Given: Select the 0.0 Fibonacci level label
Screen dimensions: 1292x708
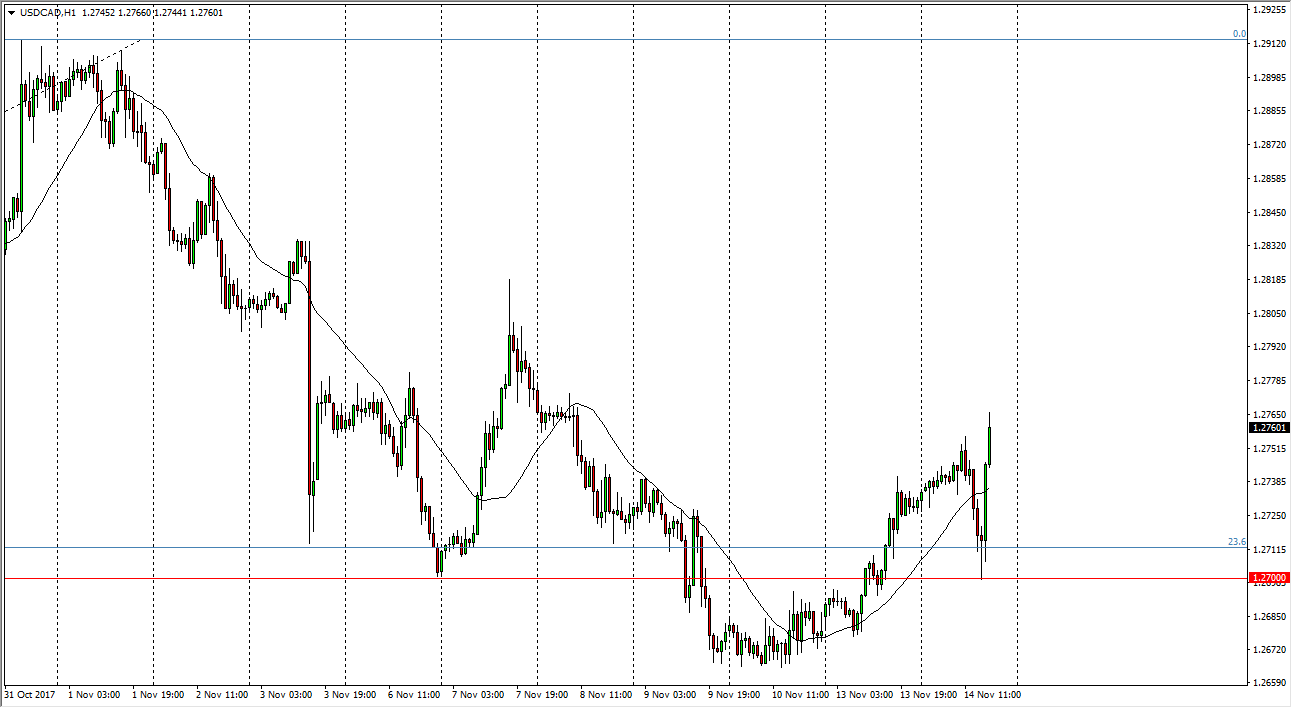Looking at the screenshot, I should click(1239, 34).
